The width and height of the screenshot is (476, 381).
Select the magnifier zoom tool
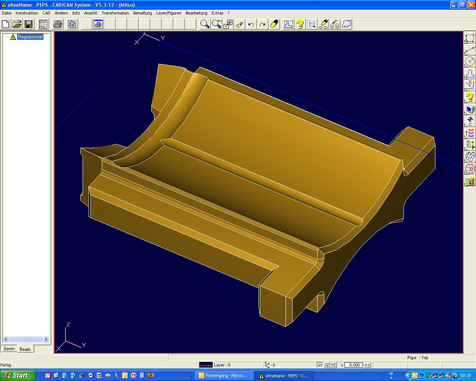pos(204,24)
